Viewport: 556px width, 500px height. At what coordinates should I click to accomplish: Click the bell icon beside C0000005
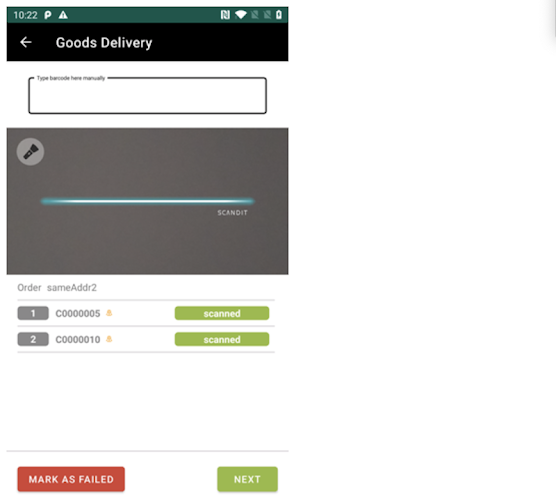point(109,313)
